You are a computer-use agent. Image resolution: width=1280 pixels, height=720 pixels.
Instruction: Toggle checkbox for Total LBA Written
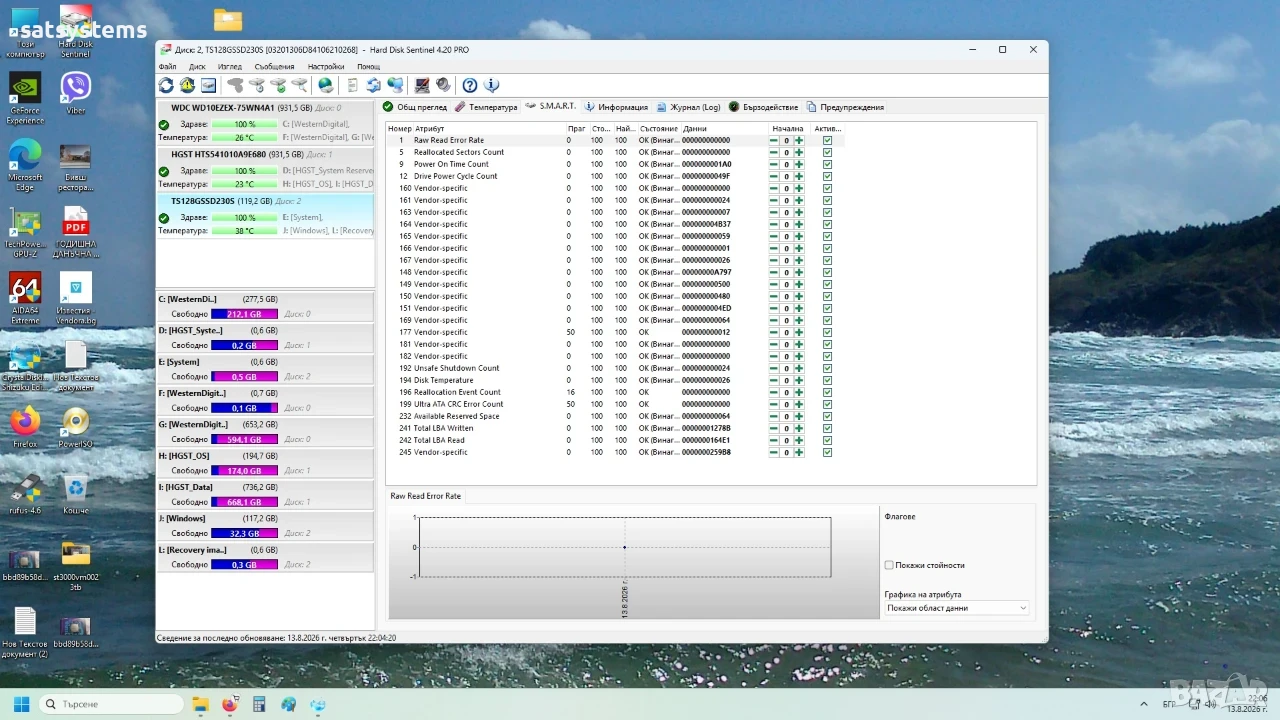tap(827, 428)
